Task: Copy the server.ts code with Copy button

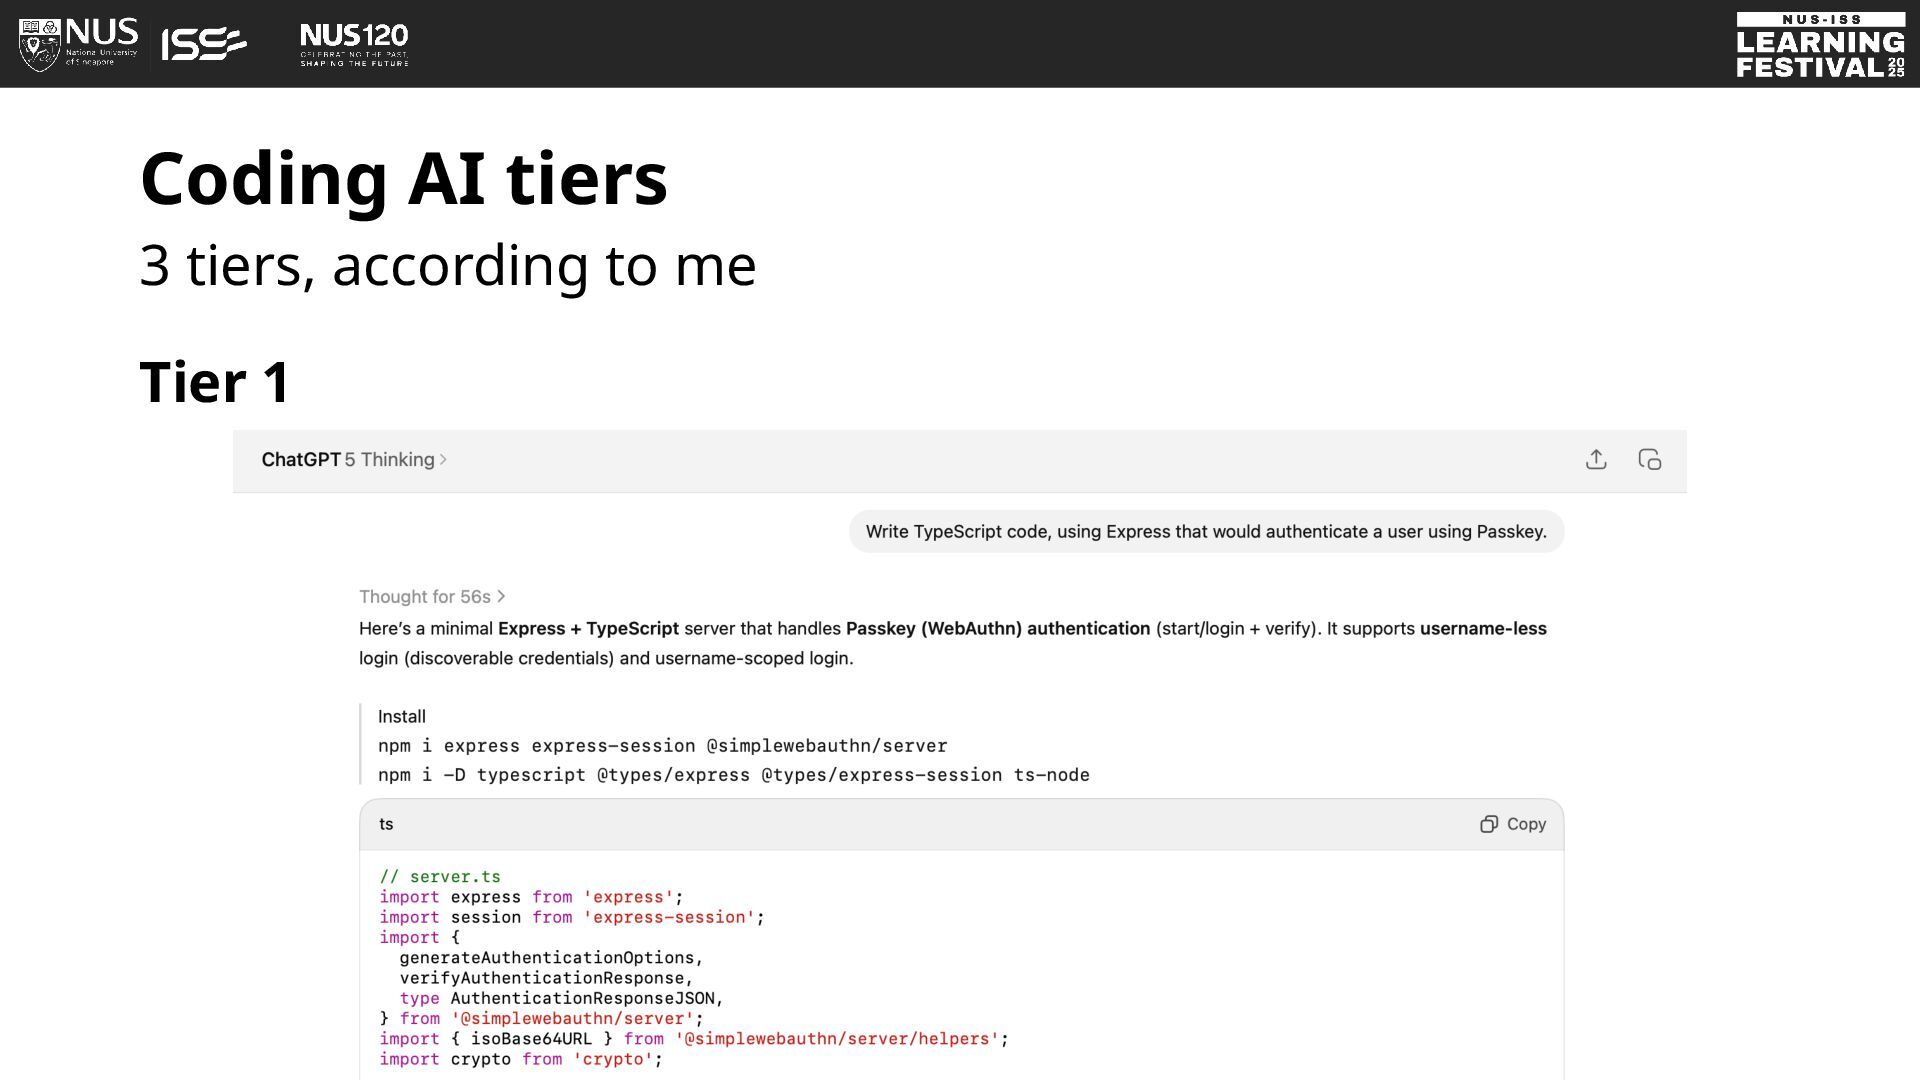Action: [1513, 824]
